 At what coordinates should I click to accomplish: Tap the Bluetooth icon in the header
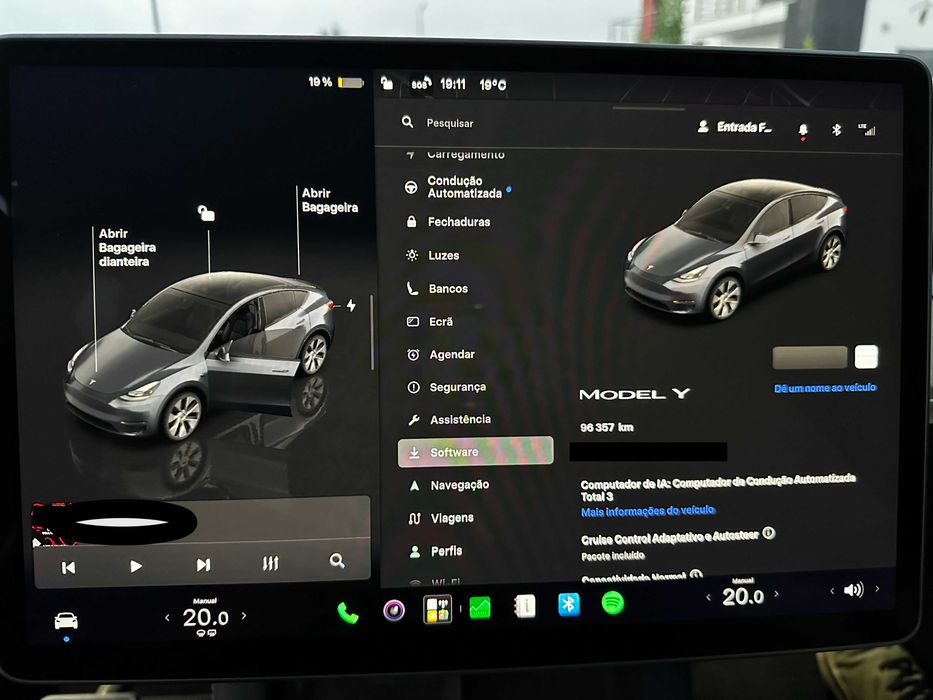(x=837, y=129)
